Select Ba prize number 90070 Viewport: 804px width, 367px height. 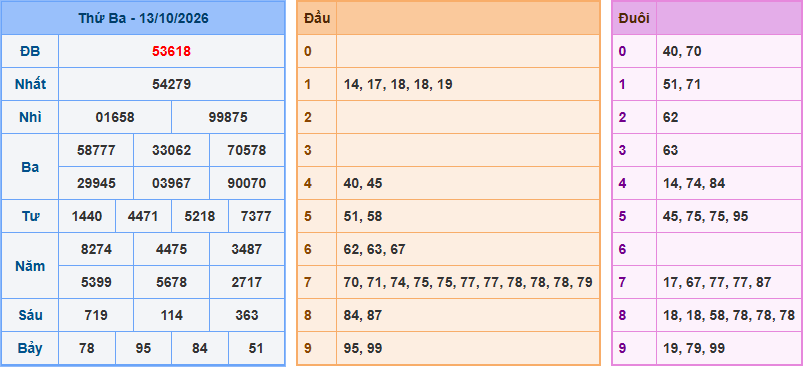pyautogui.click(x=247, y=183)
